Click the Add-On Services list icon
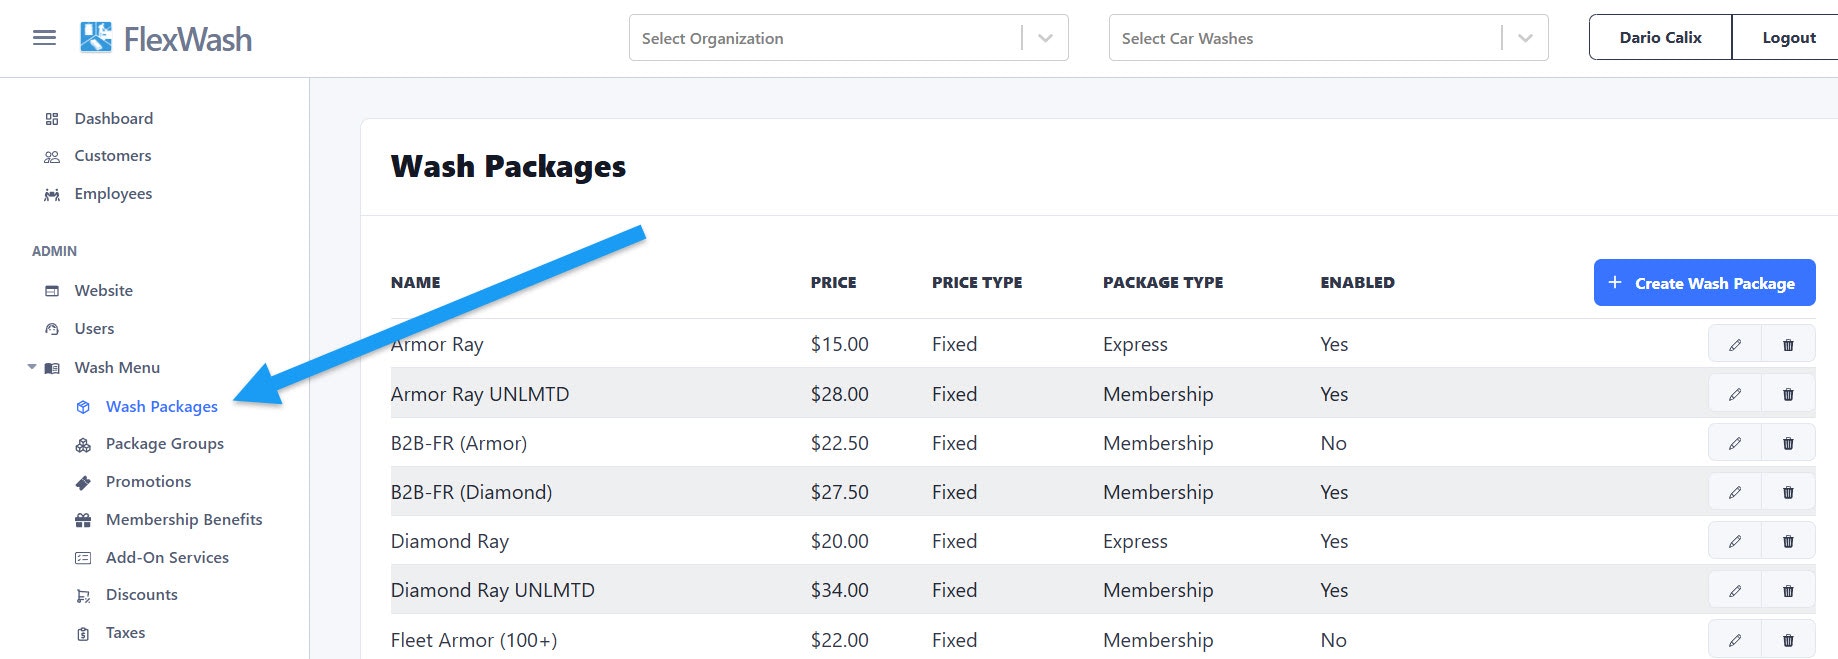The image size is (1838, 659). point(84,558)
